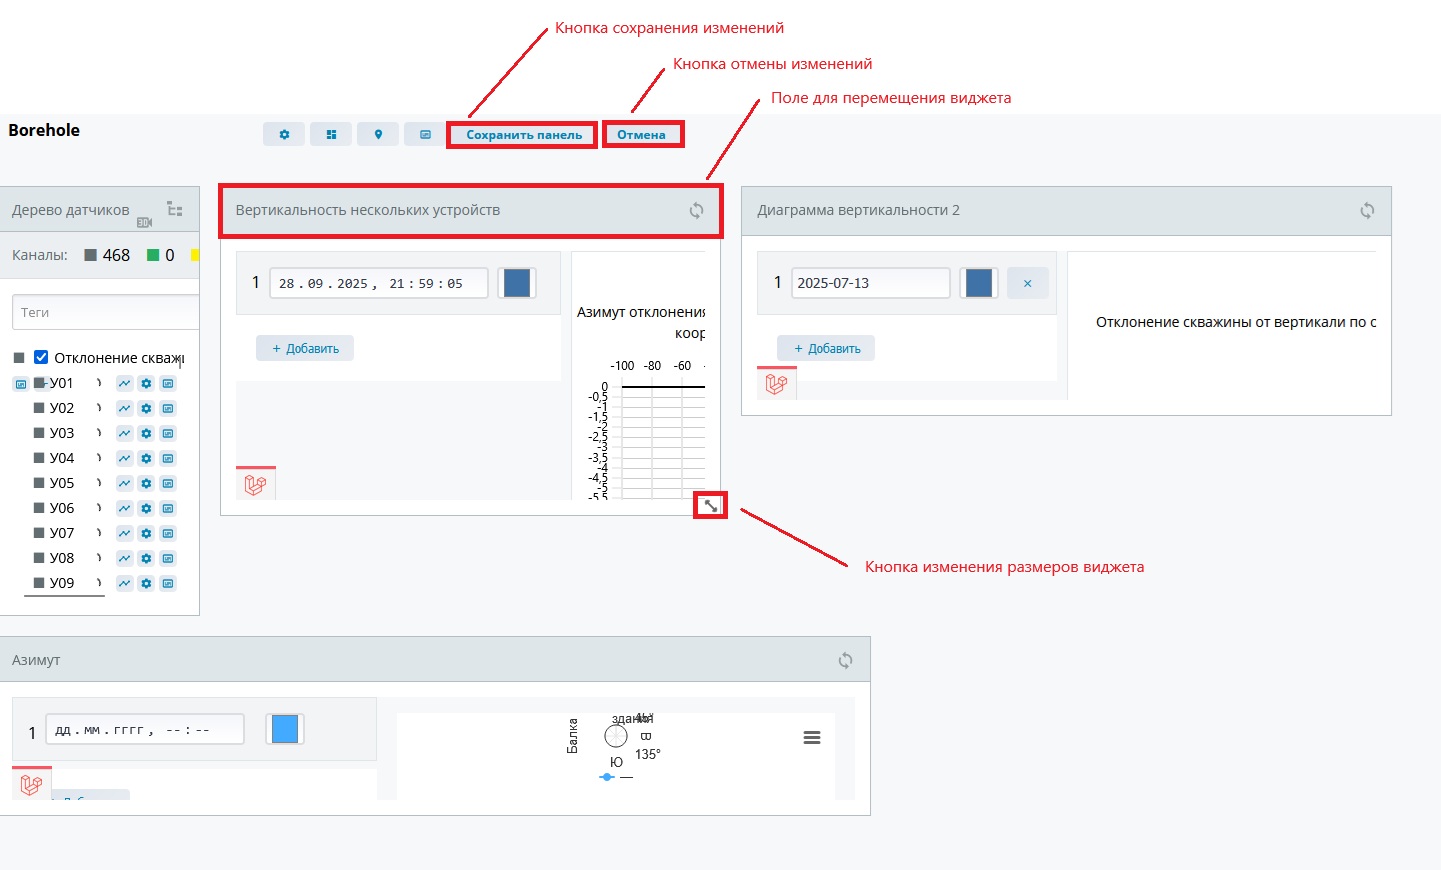Viewport: 1441px width, 870px height.
Task: Toggle the square marker beside У08
Action: [39, 558]
